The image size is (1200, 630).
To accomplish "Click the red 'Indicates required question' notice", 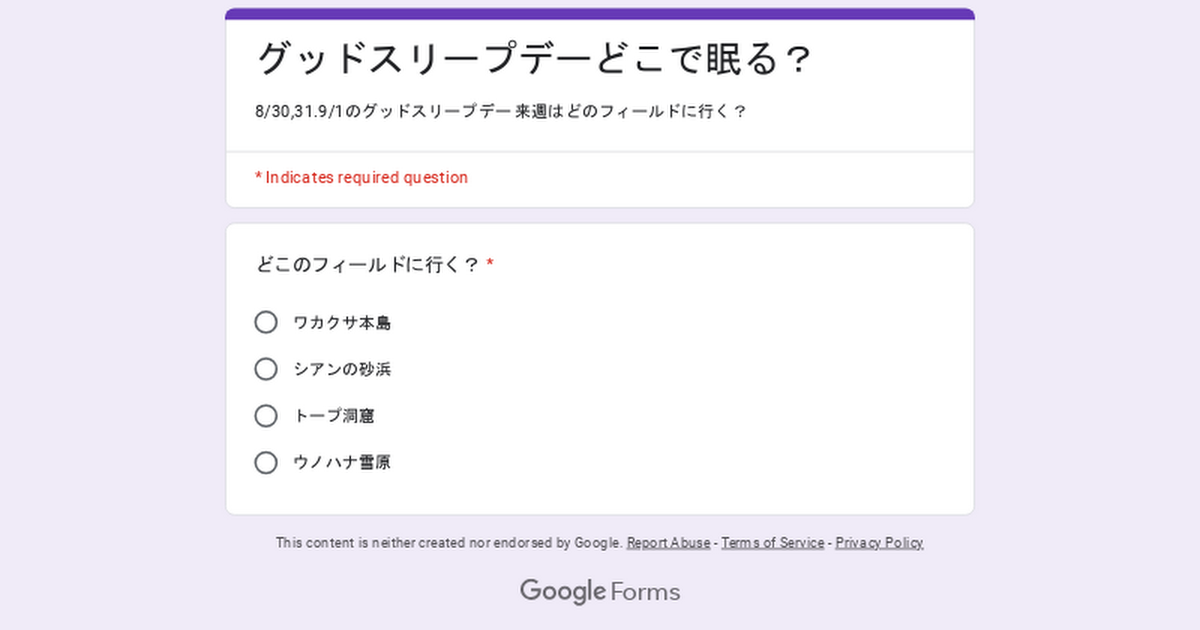I will [x=362, y=178].
